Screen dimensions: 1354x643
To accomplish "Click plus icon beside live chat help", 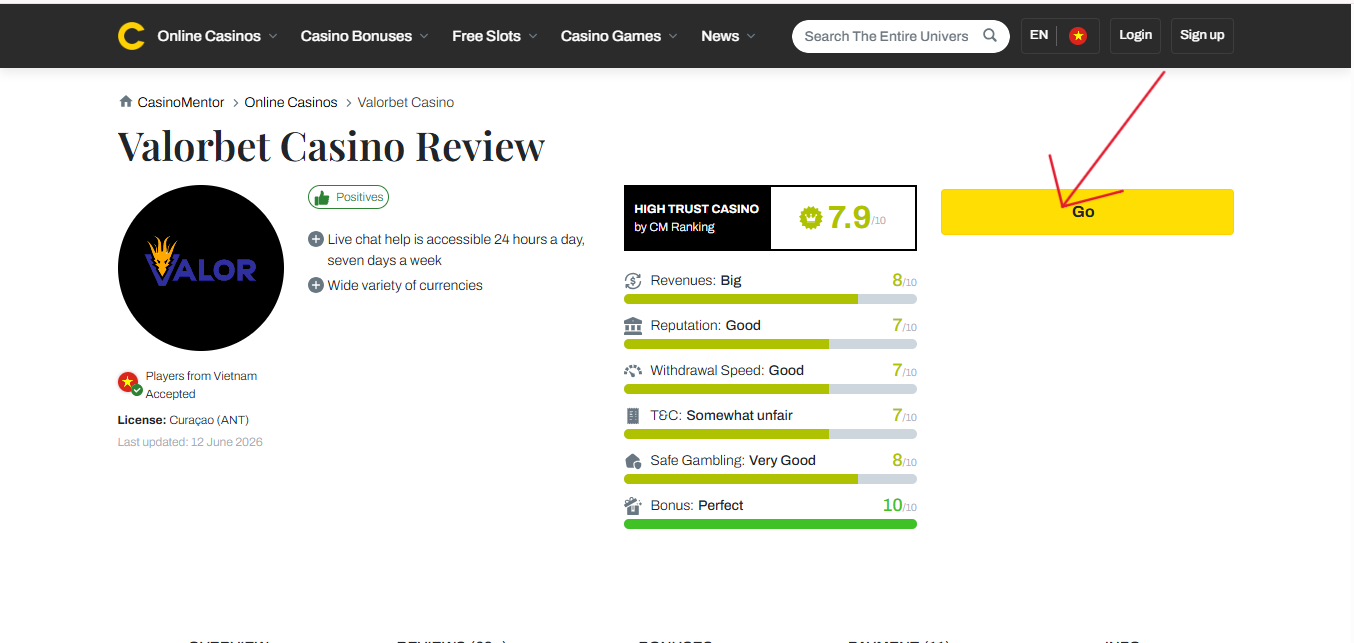I will tap(316, 240).
